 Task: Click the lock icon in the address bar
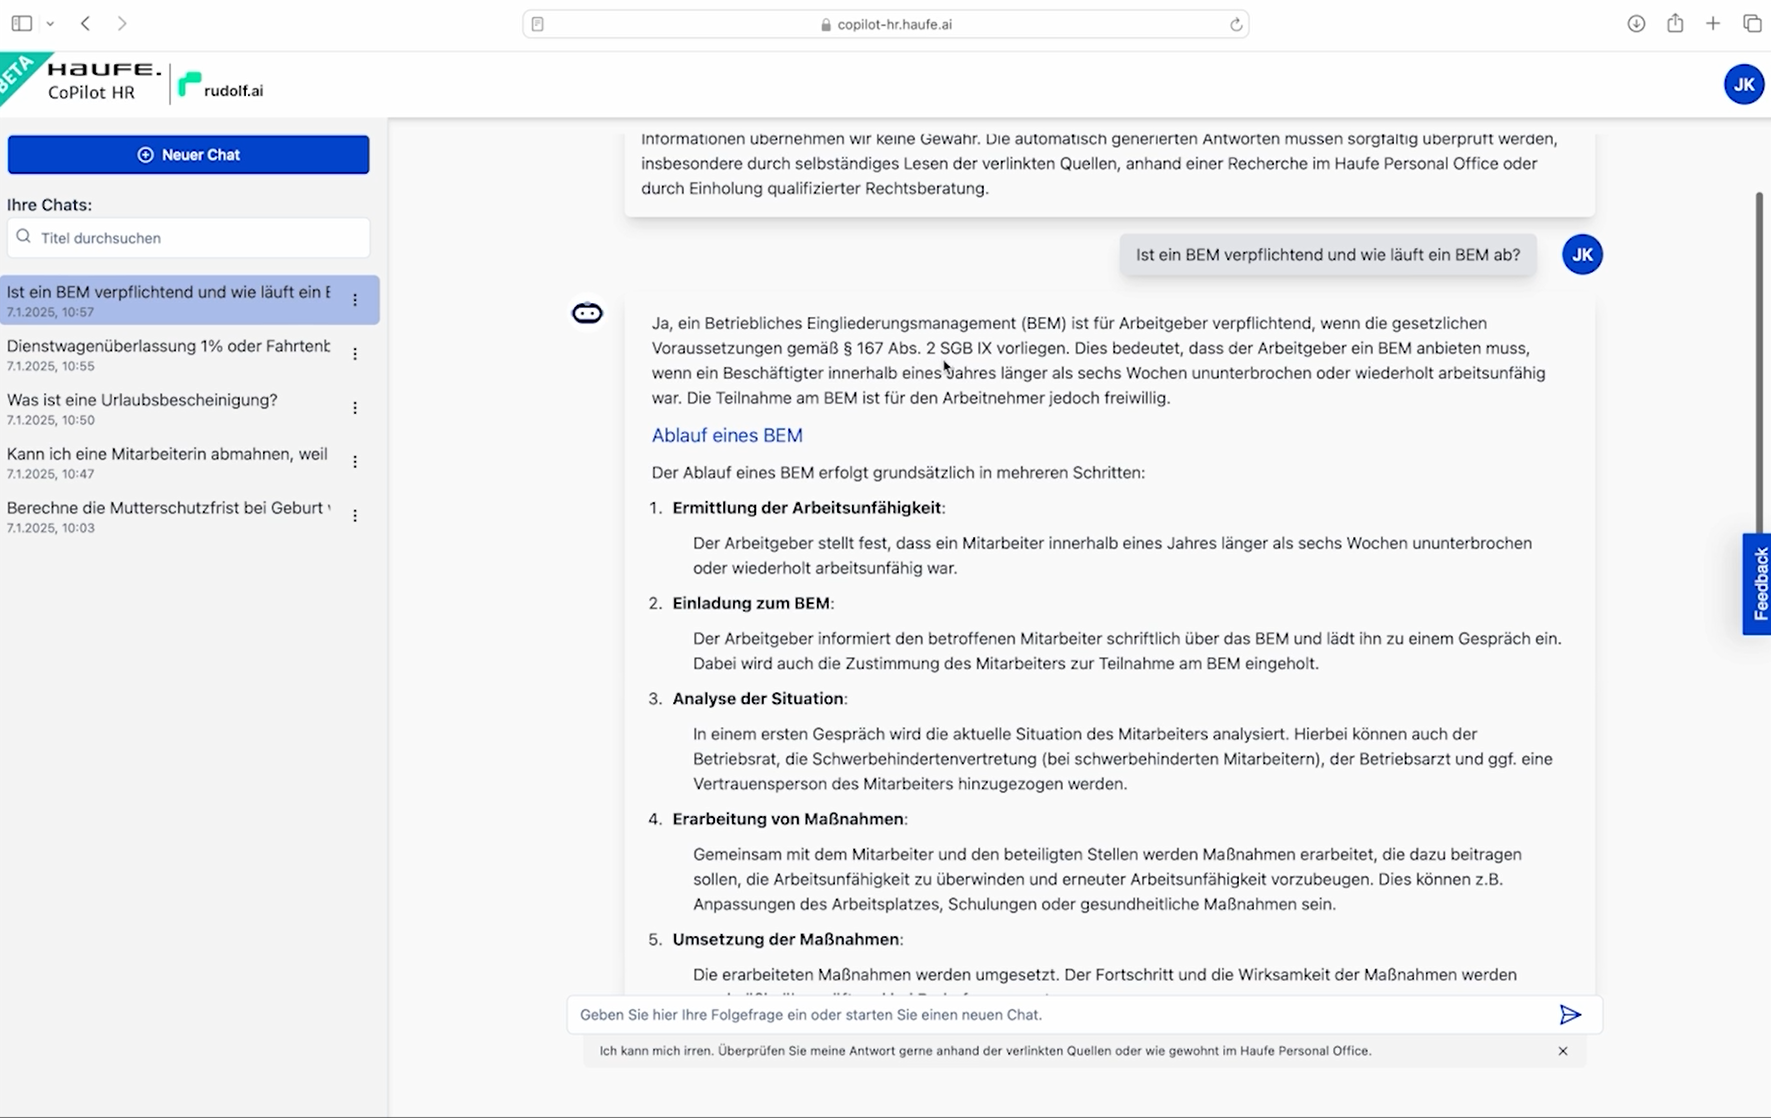pyautogui.click(x=826, y=24)
